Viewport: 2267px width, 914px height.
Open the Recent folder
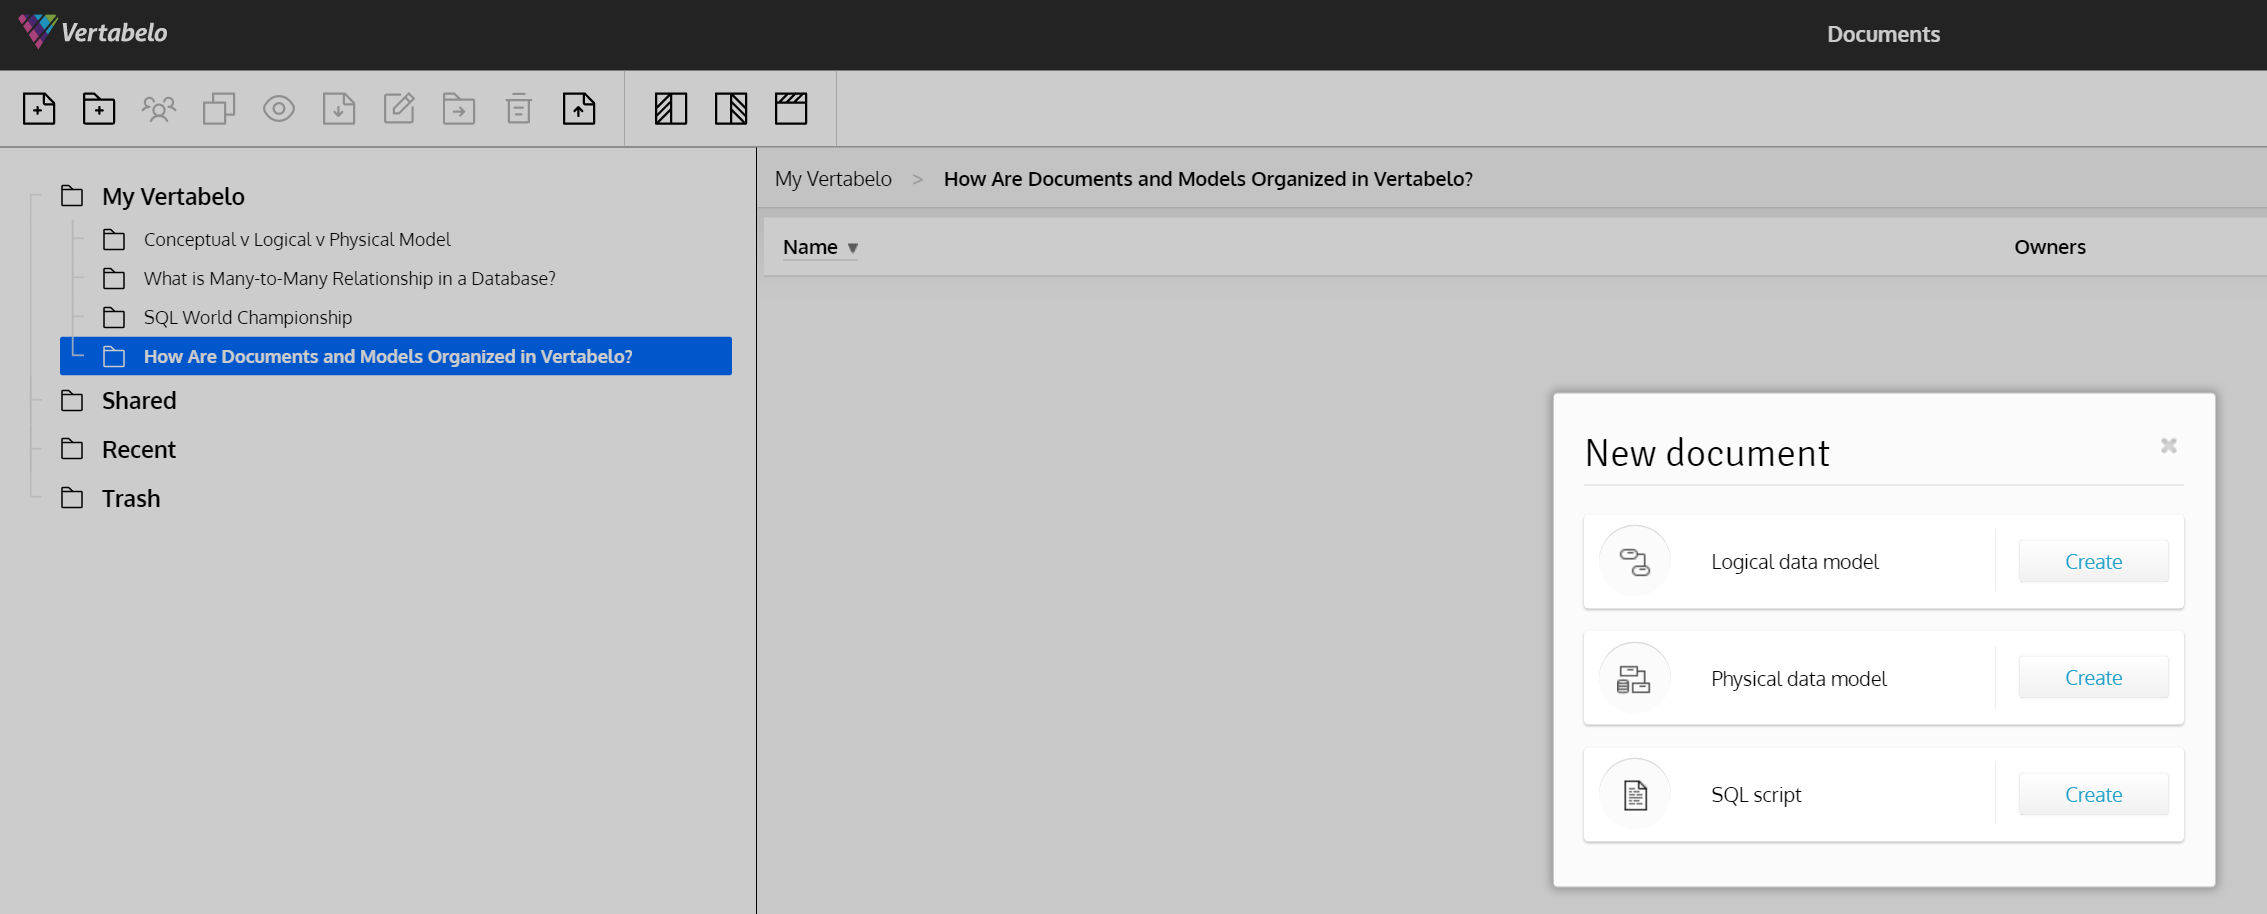(139, 449)
